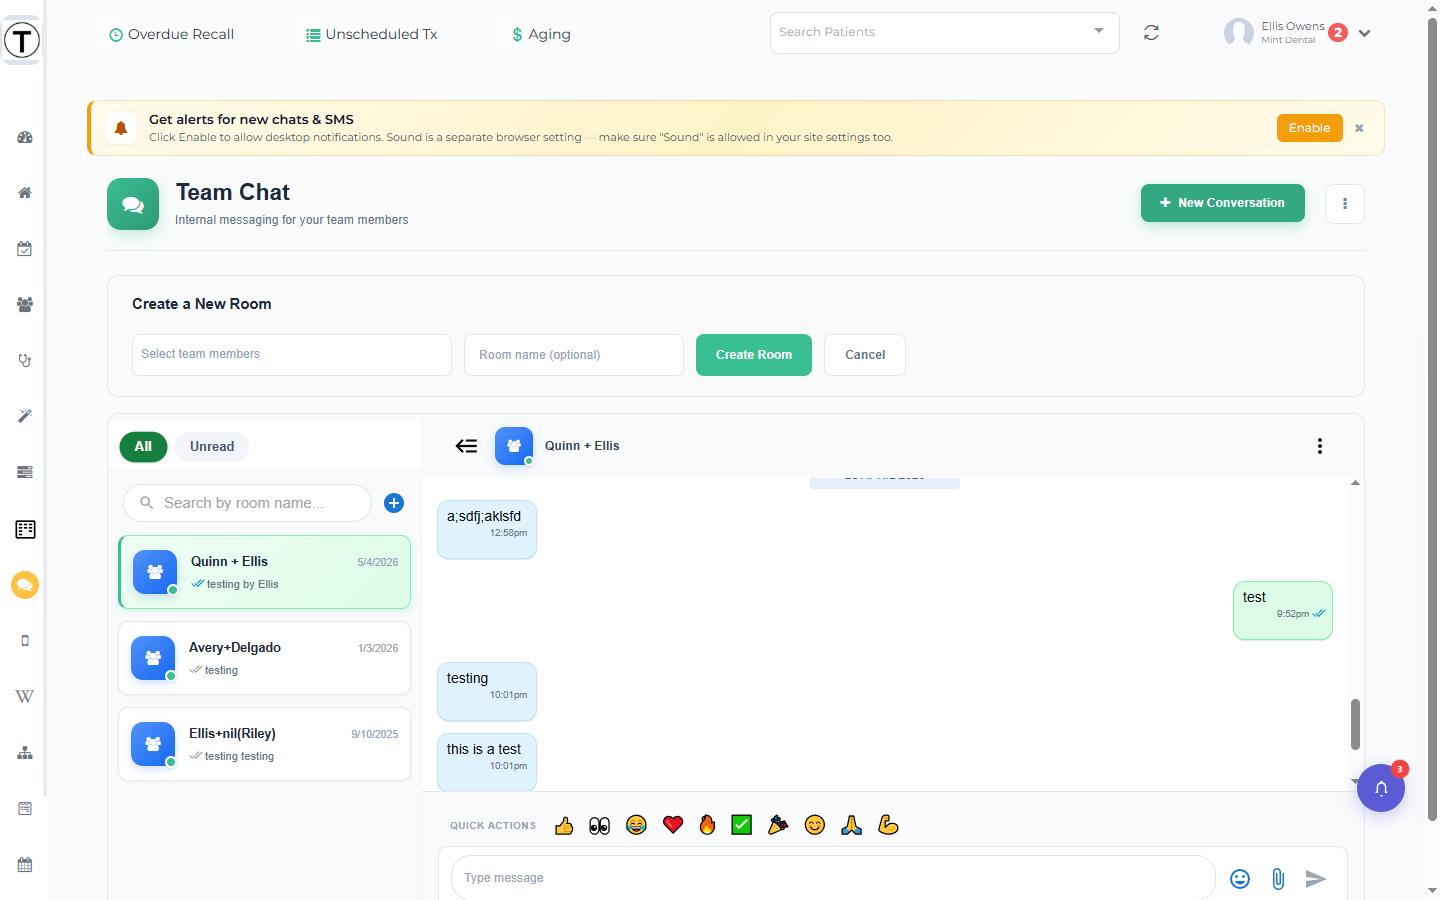Expand the Ellis Owens user menu chevron
1440x900 pixels.
coord(1364,33)
